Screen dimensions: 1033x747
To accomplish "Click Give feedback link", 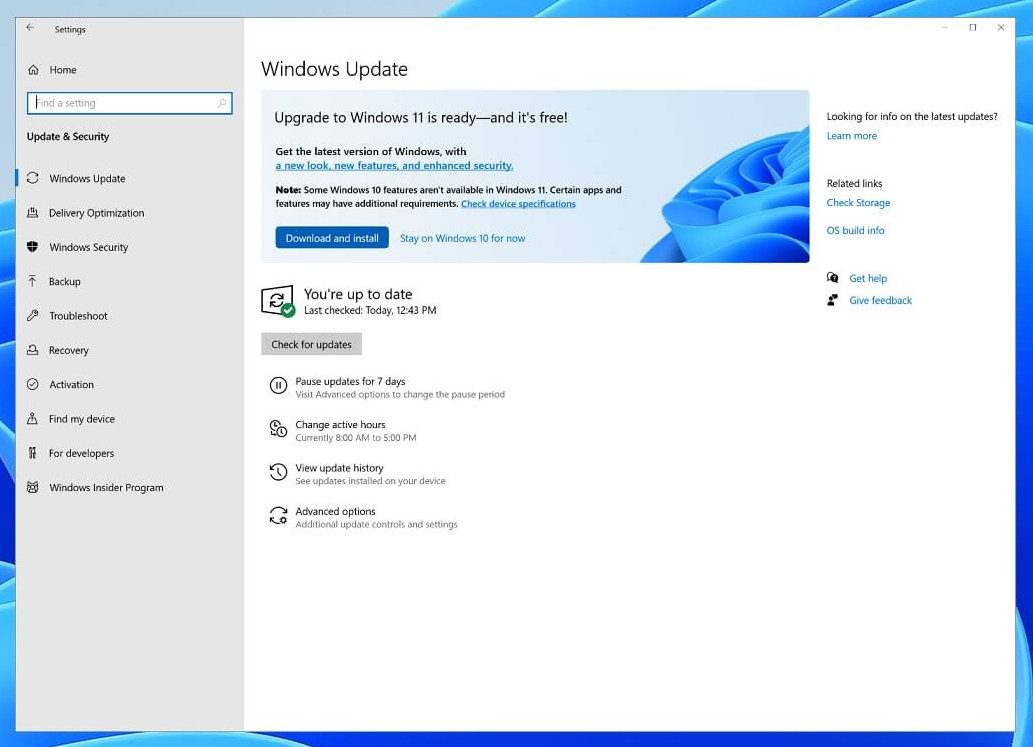I will (880, 300).
